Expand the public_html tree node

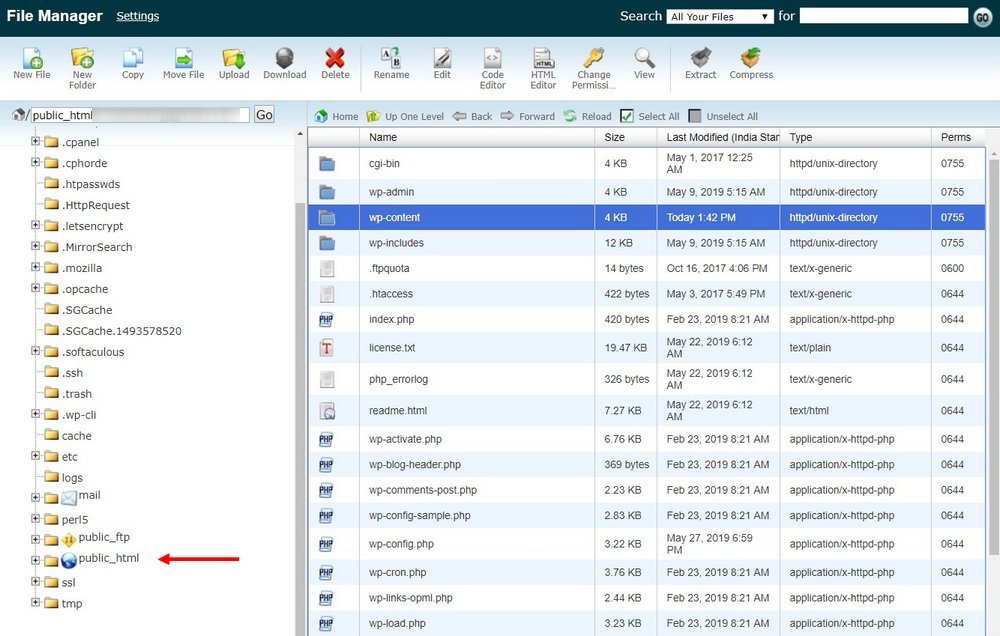(x=36, y=561)
